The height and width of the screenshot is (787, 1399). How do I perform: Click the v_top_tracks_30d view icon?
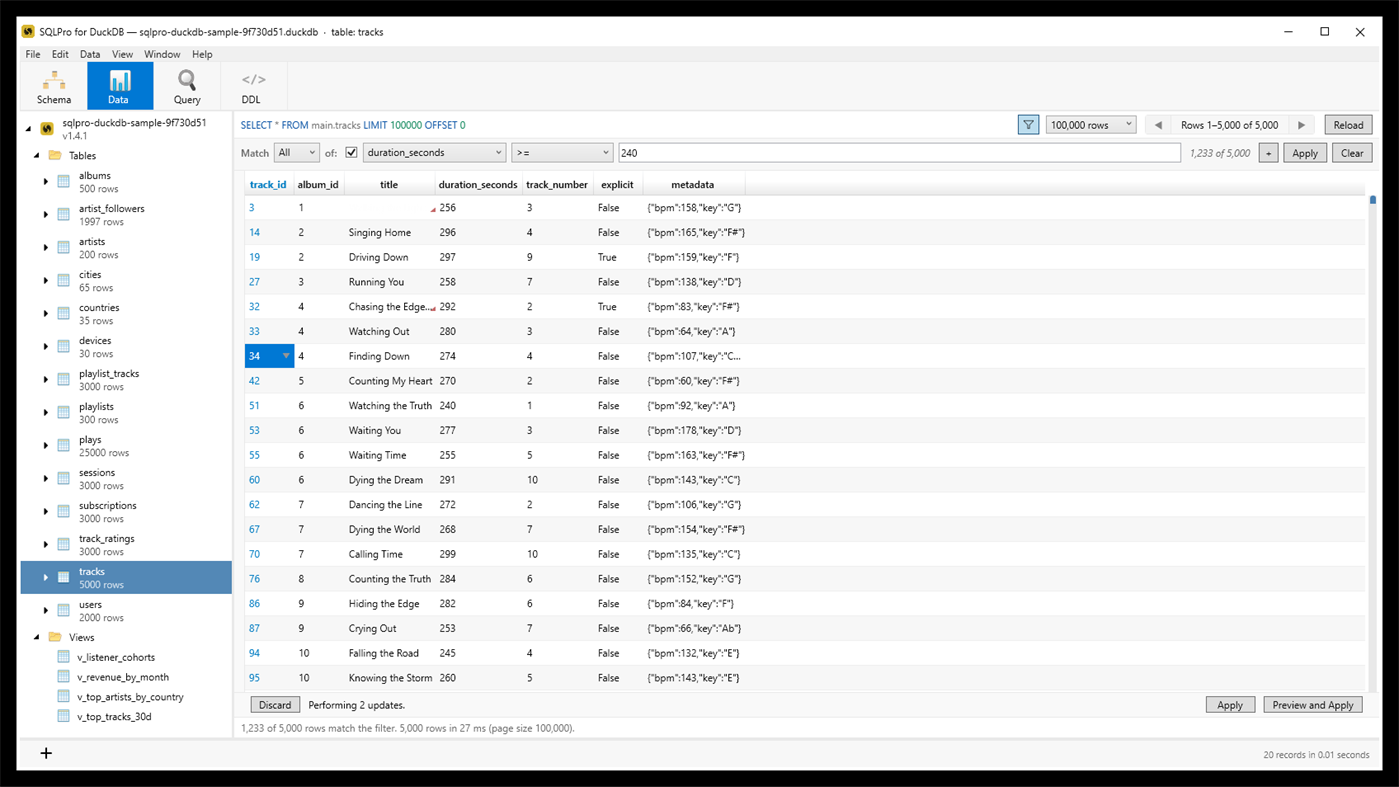click(64, 716)
